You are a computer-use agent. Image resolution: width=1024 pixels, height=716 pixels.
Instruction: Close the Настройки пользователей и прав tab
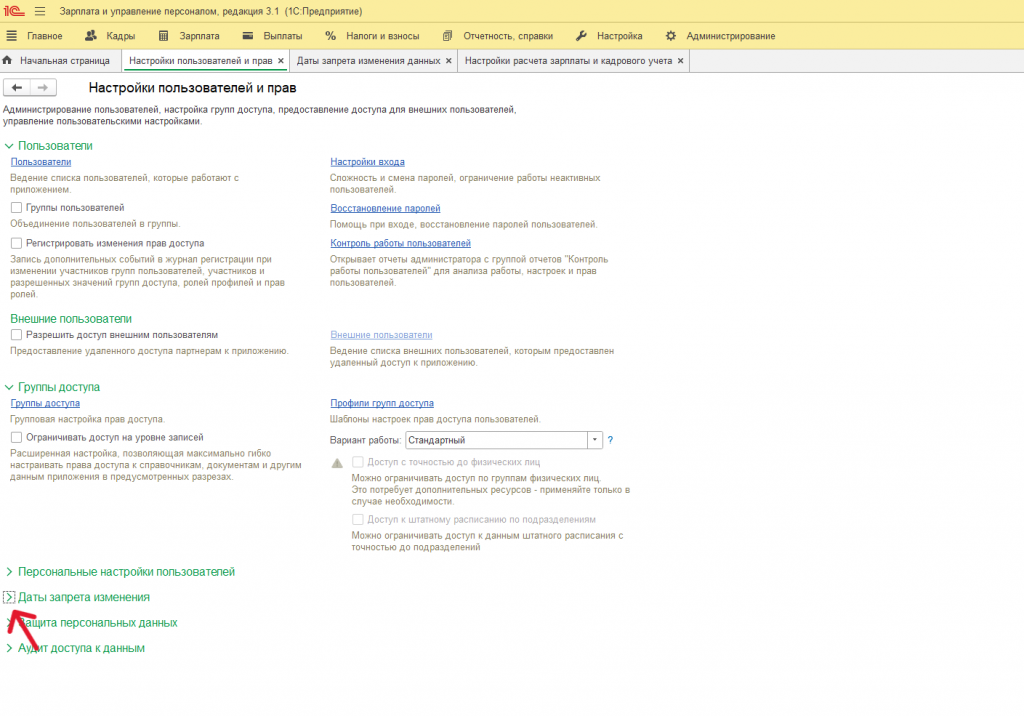point(281,61)
